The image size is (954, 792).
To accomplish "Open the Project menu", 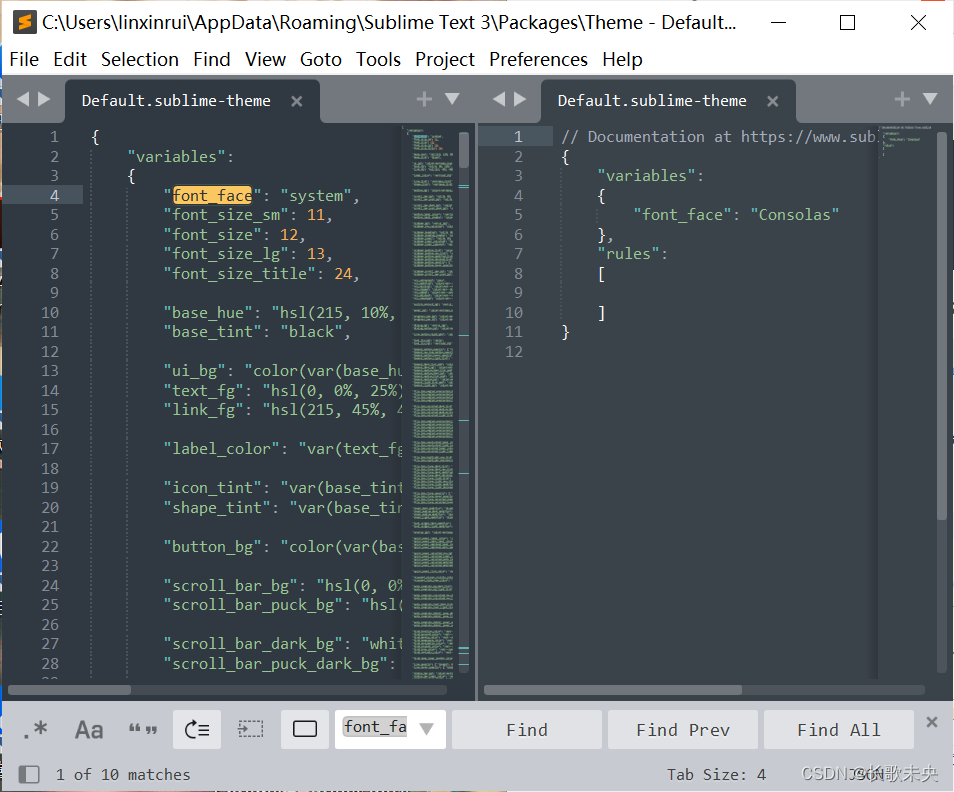I will 445,60.
